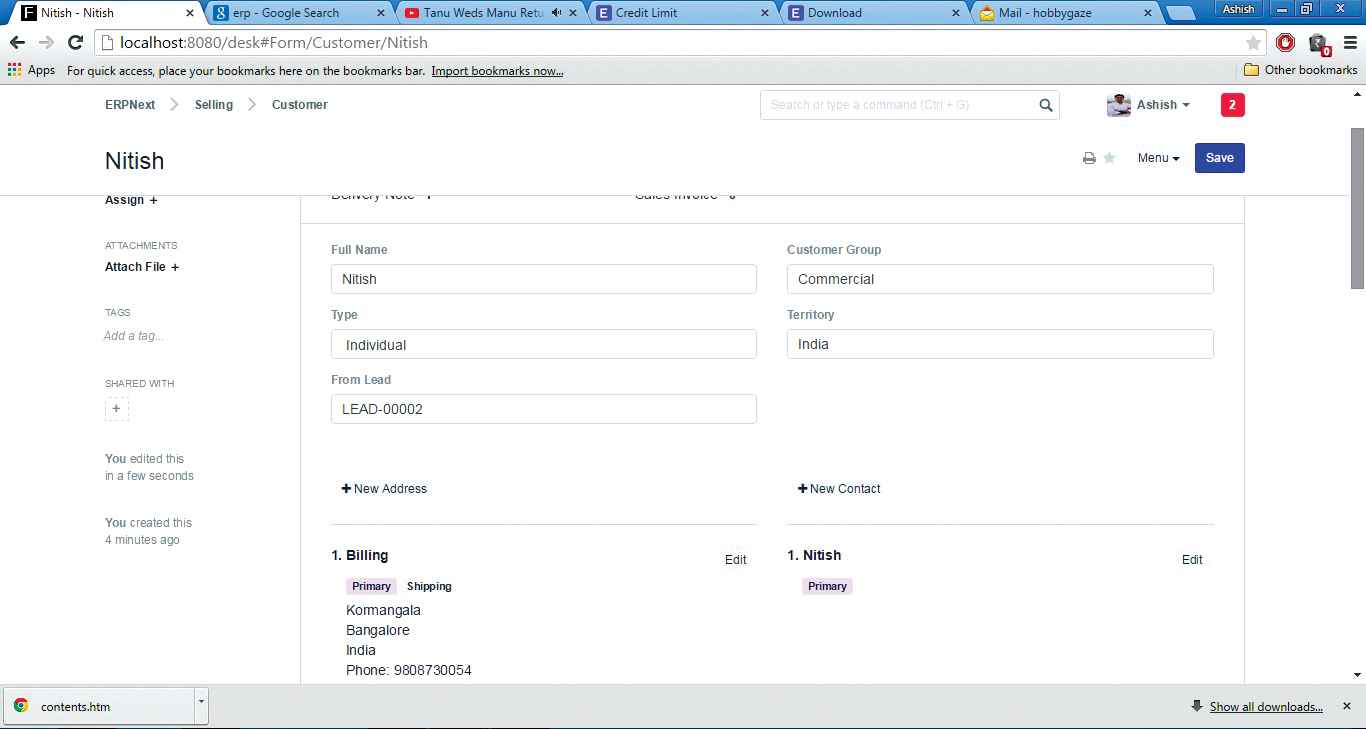Click the page's vertical scrollbar thumb

click(x=1357, y=208)
